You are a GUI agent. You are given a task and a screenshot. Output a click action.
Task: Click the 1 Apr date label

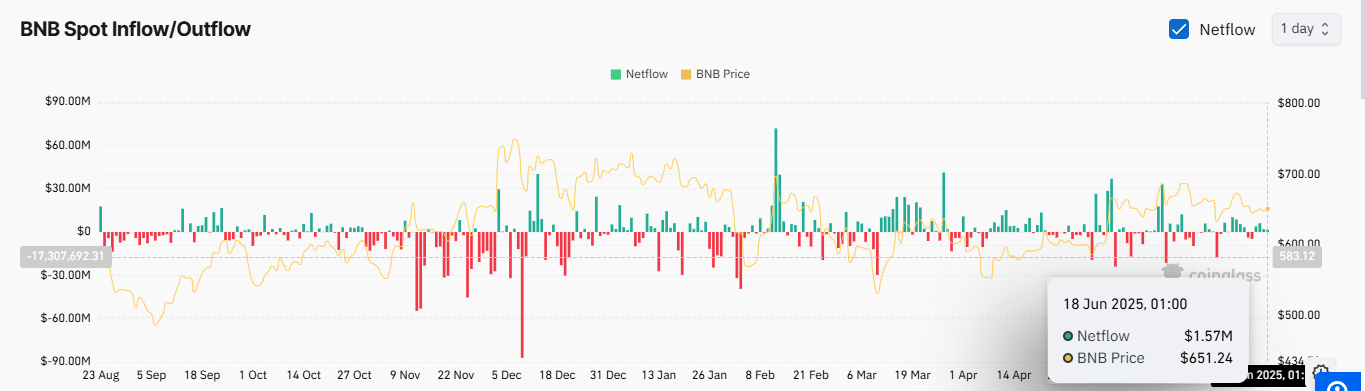click(962, 376)
